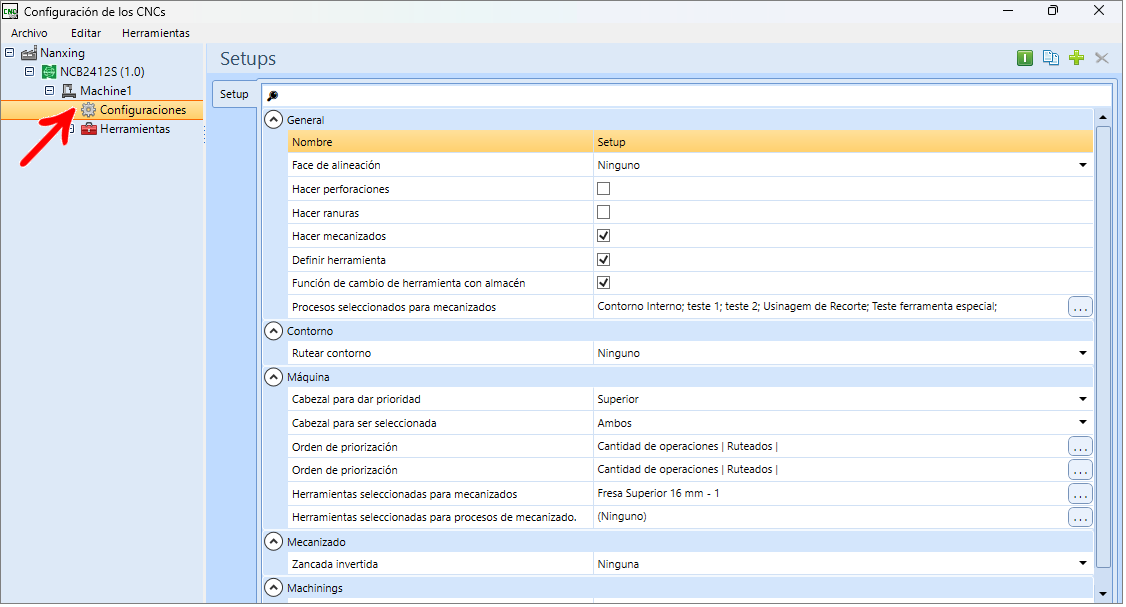Viewport: 1126px width, 607px height.
Task: Select Configuraciones tree item
Action: pos(143,110)
